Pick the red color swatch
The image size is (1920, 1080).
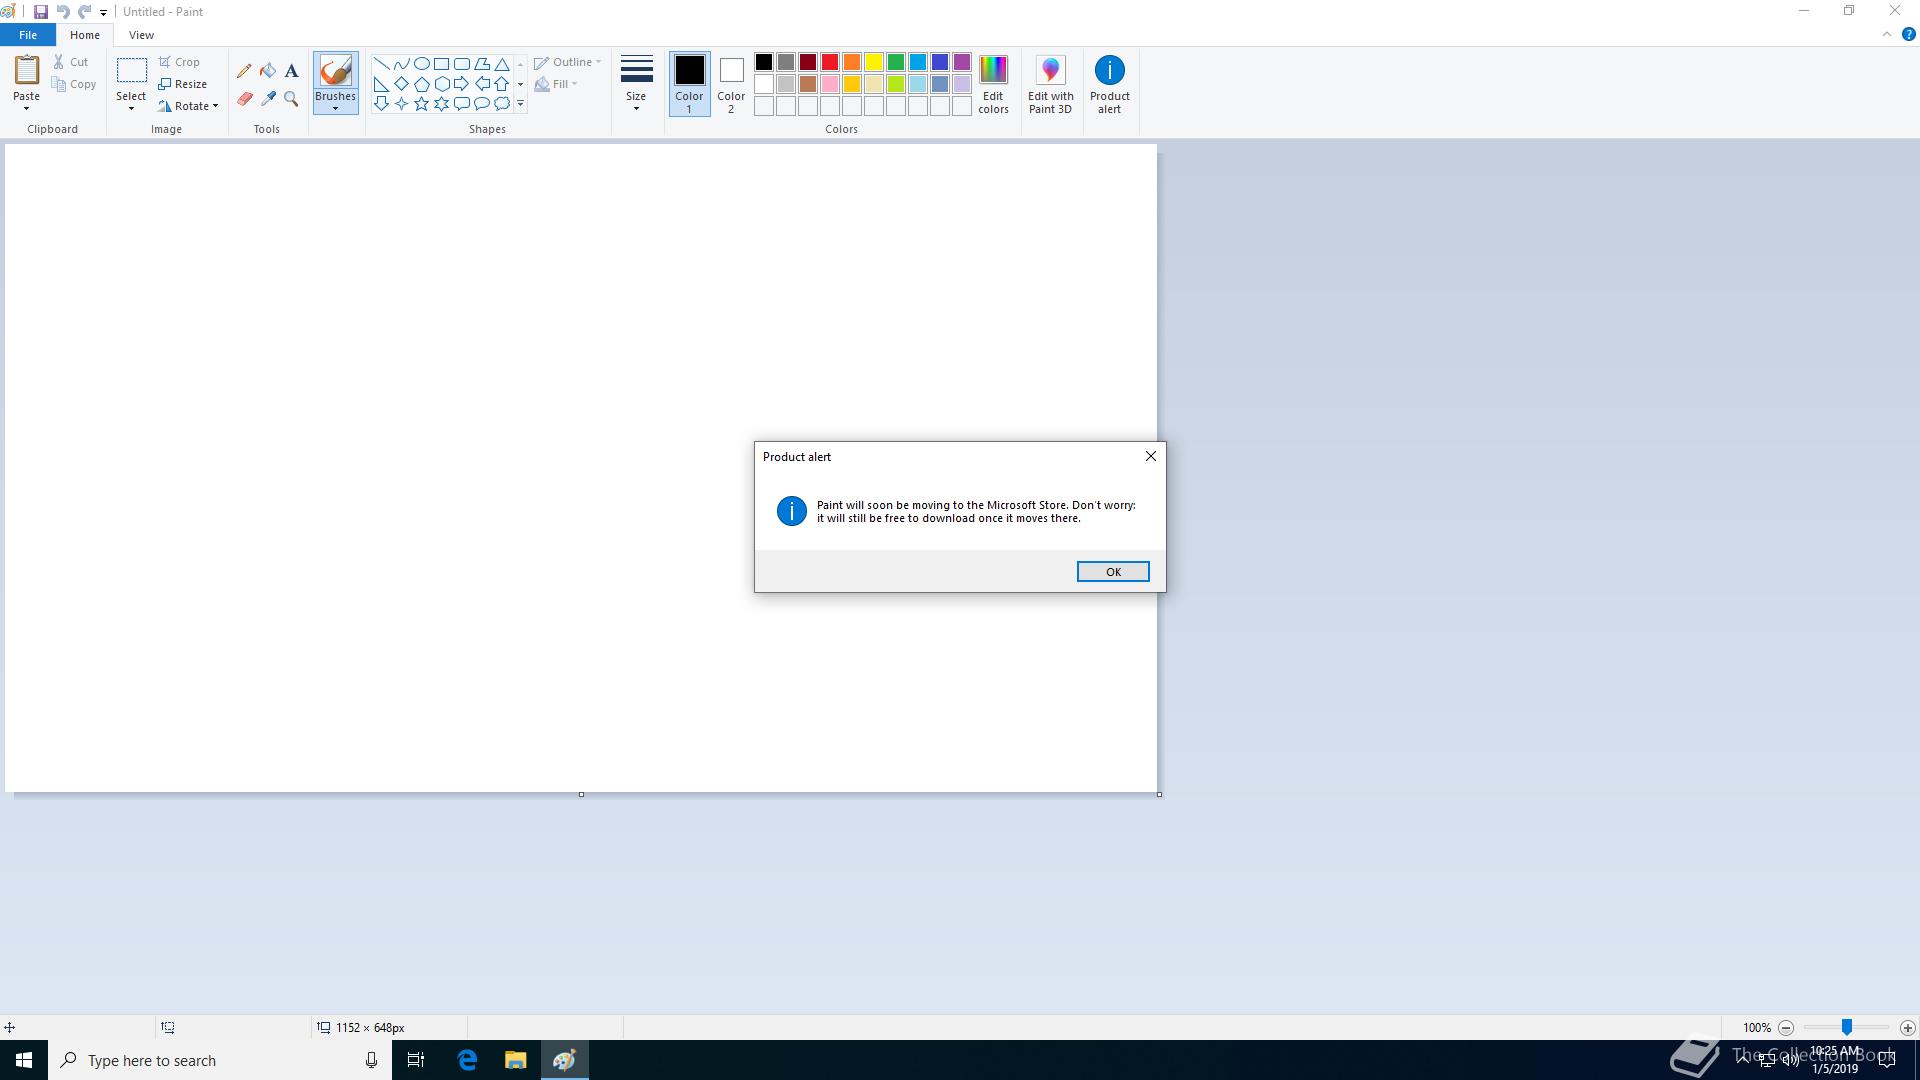point(830,62)
